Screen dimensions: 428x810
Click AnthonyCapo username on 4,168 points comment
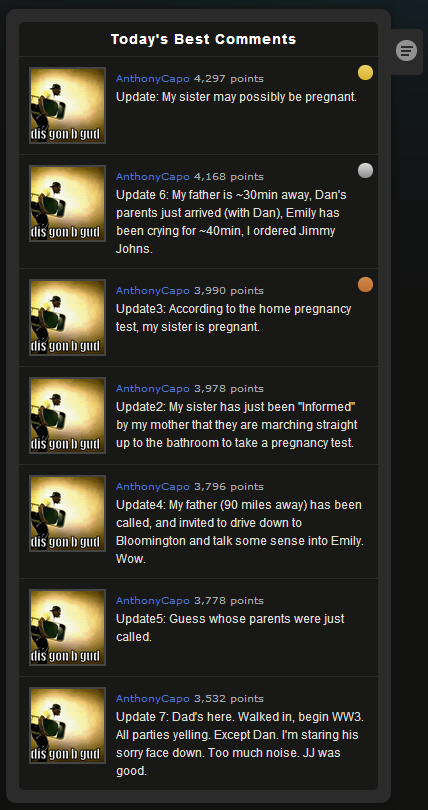coord(153,177)
